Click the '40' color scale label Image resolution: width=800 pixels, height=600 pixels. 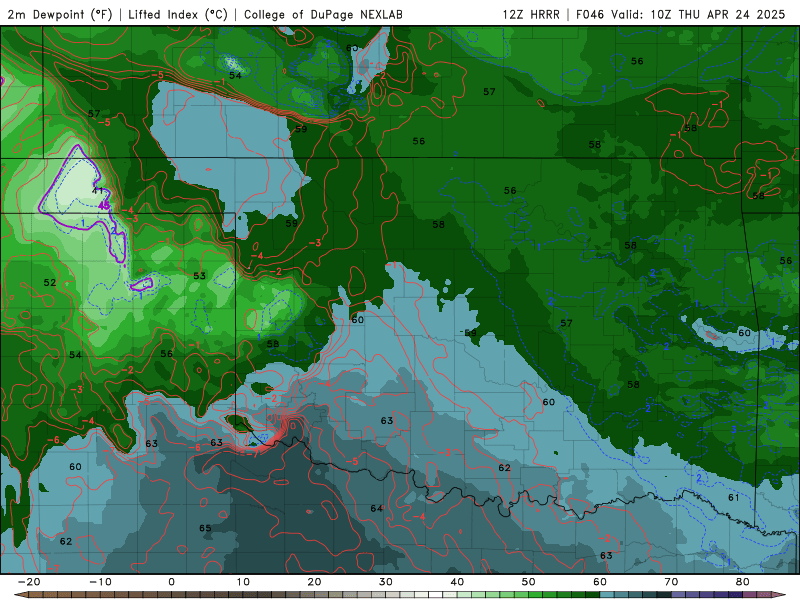(457, 582)
